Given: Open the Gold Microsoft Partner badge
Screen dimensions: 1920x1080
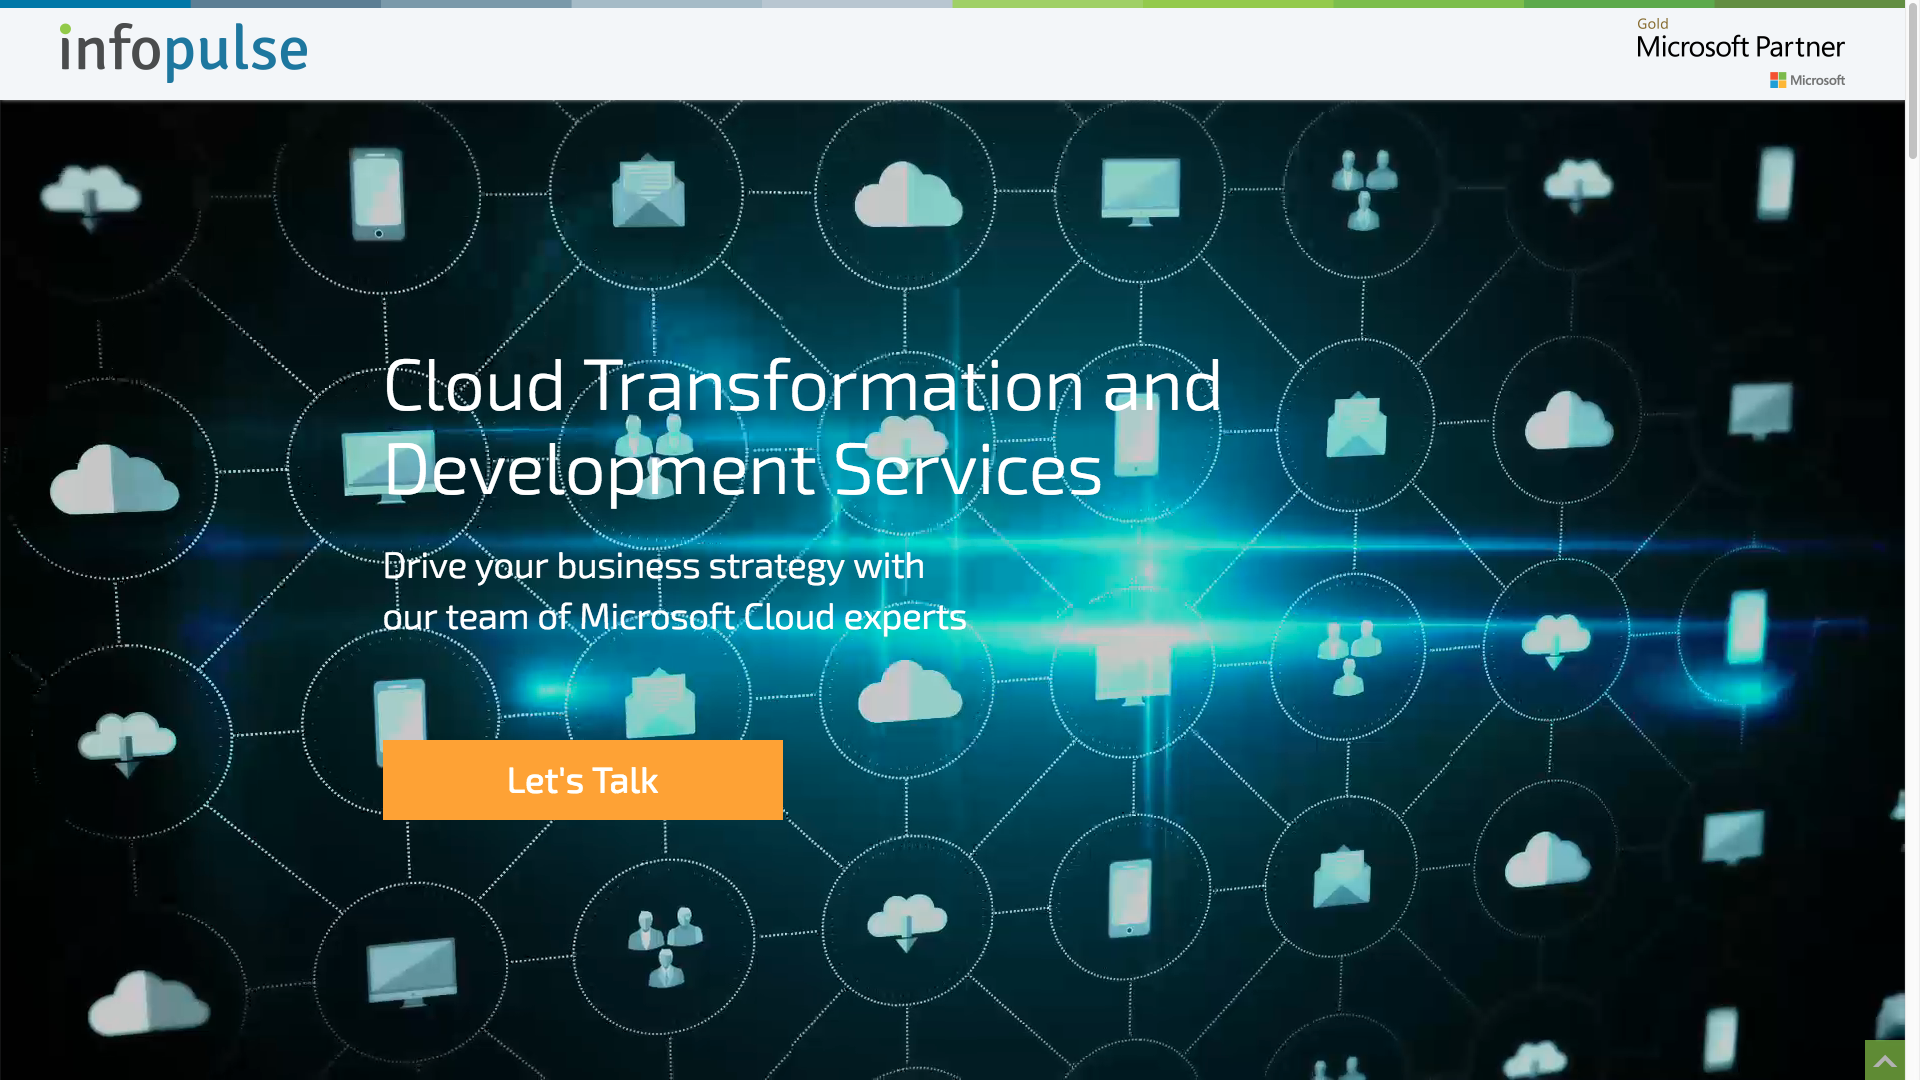Looking at the screenshot, I should point(1740,52).
